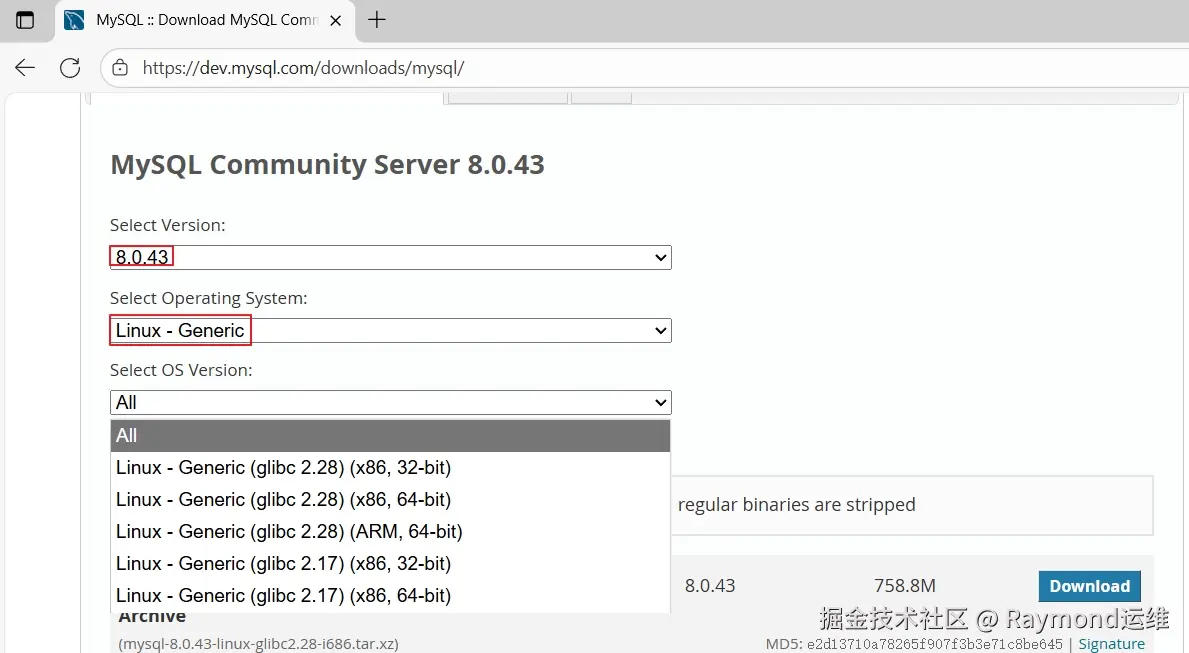Click the MySQL Community Server 8.0.43 heading
The image size is (1189, 653).
click(328, 165)
